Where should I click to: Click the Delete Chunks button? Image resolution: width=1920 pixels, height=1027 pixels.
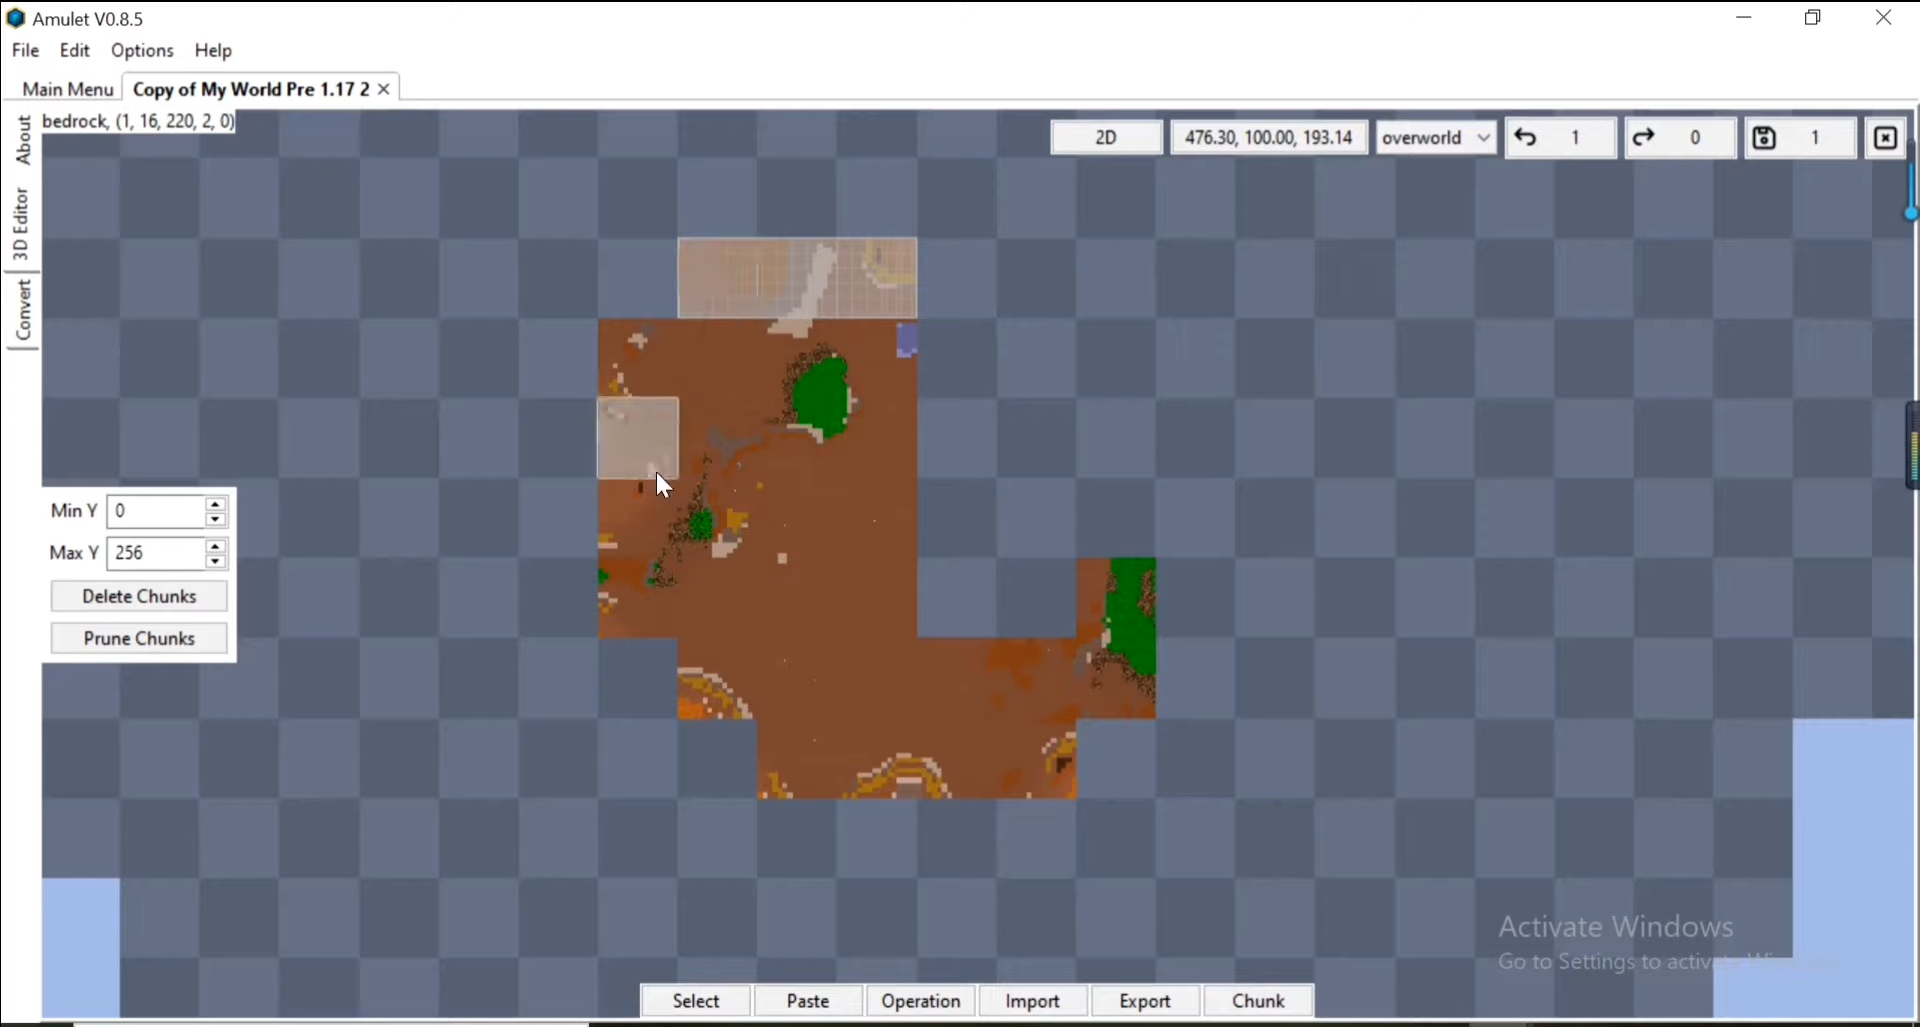click(139, 596)
